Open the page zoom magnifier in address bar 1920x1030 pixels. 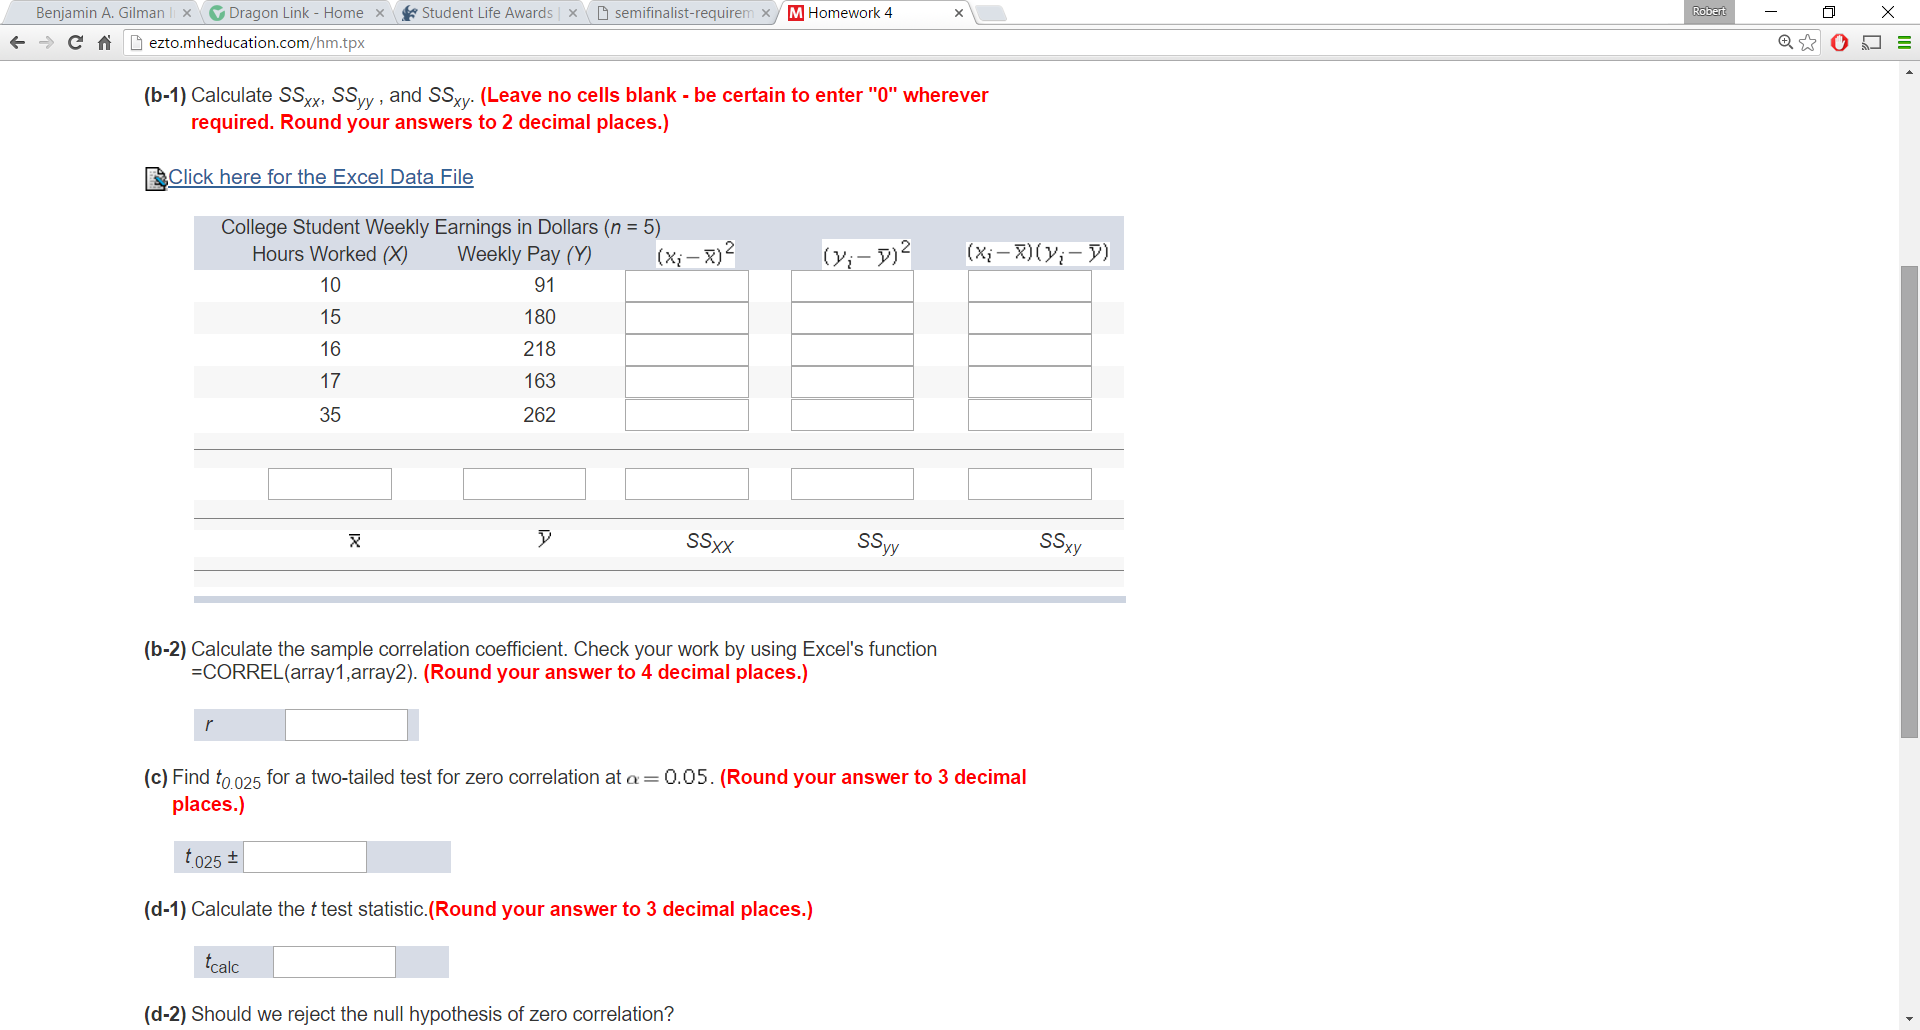point(1784,43)
